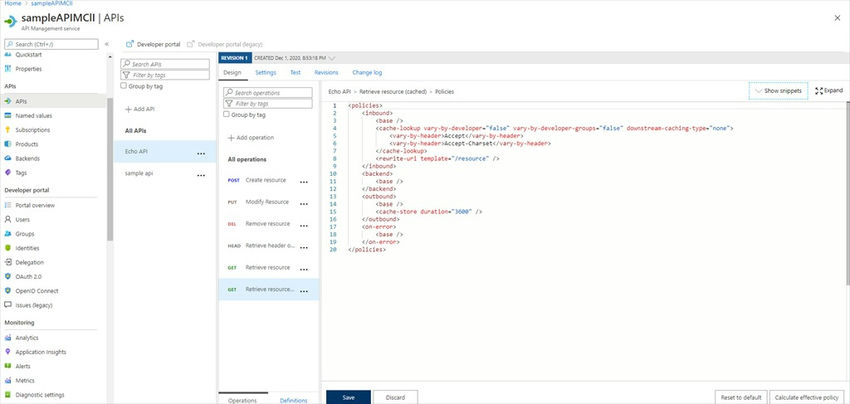Image resolution: width=850 pixels, height=404 pixels.
Task: Focus the API Filter by tags field
Action: point(165,75)
